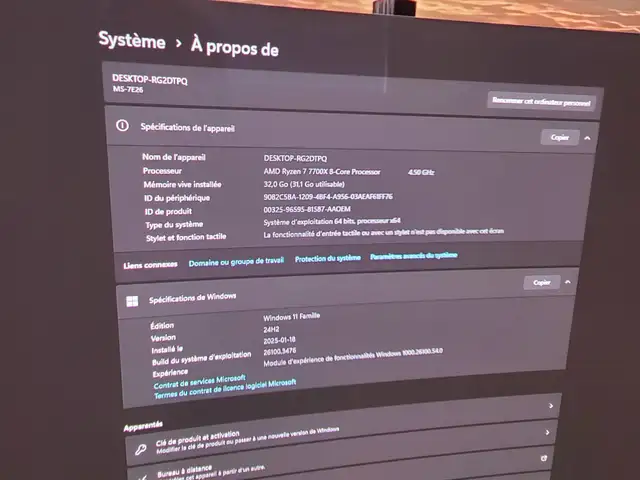The width and height of the screenshot is (640, 480).
Task: Open Contrat de services Microsoft link
Action: pyautogui.click(x=200, y=381)
